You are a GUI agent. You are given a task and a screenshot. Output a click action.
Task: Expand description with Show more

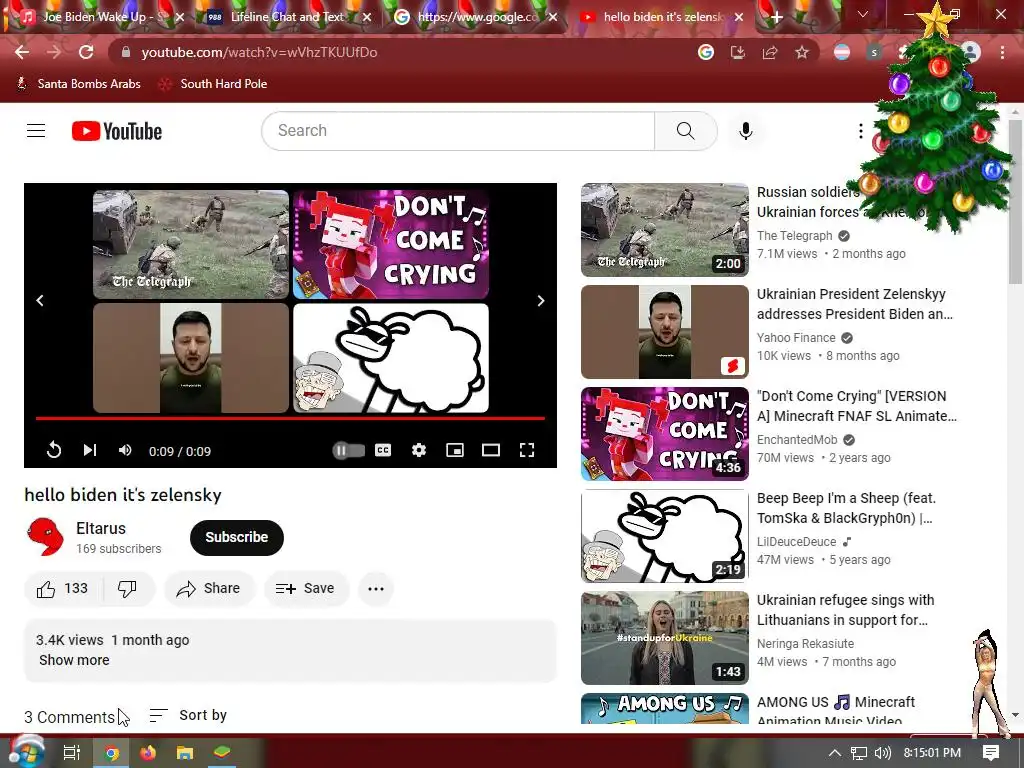pyautogui.click(x=74, y=660)
